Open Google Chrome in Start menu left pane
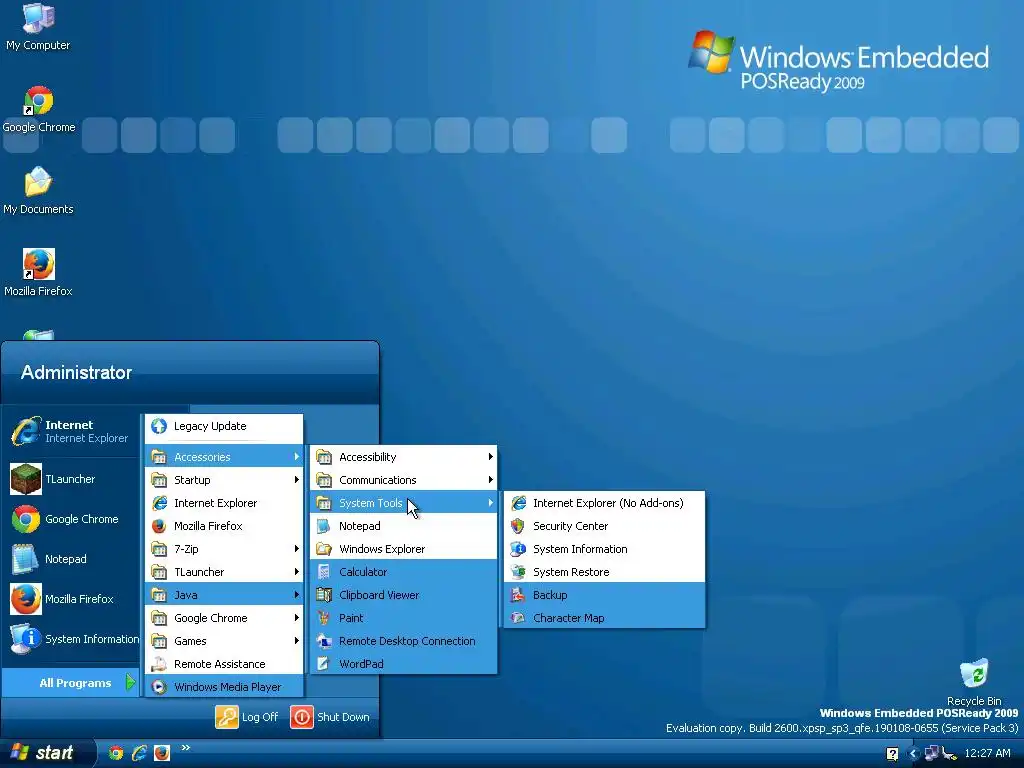This screenshot has width=1024, height=768. pyautogui.click(x=71, y=519)
